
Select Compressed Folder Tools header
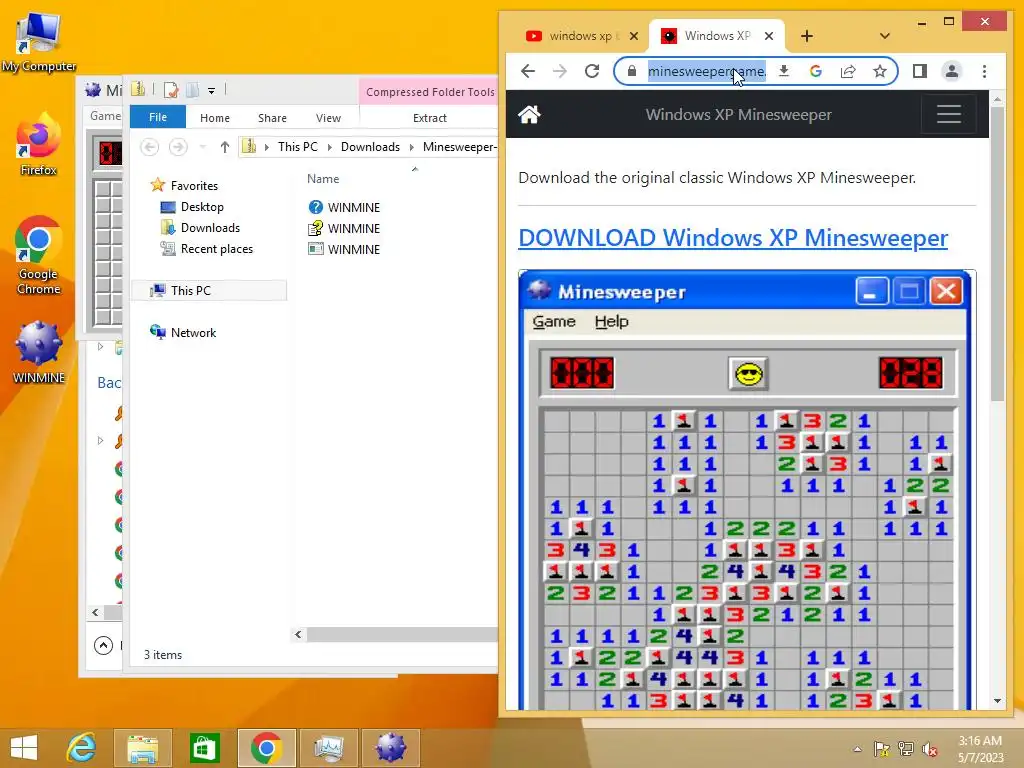(x=430, y=92)
